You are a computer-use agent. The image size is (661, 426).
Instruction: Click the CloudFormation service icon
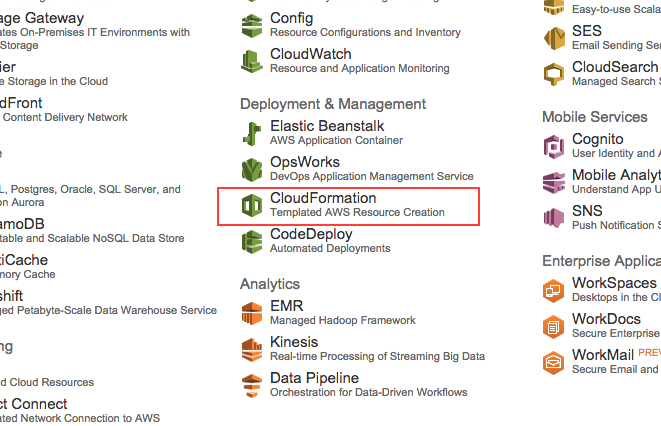pos(252,205)
